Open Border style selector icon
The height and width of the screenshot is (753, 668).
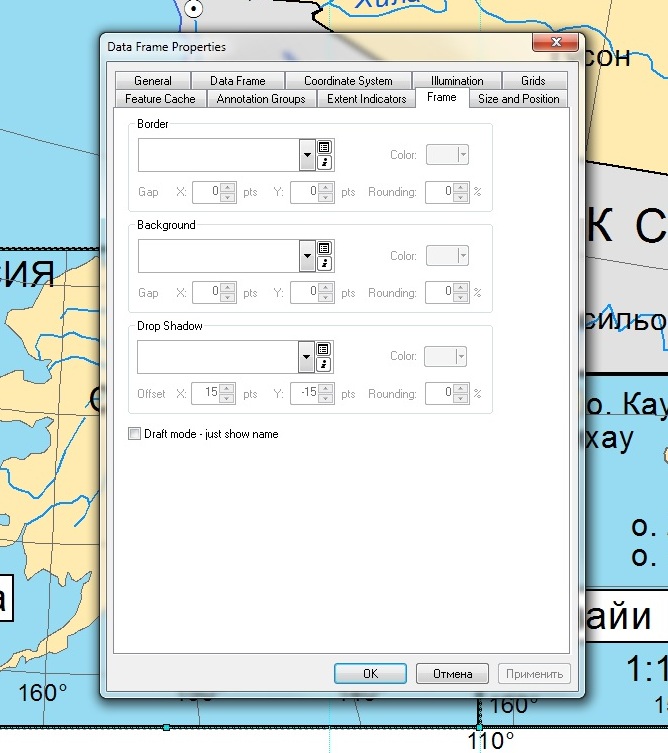click(x=324, y=147)
